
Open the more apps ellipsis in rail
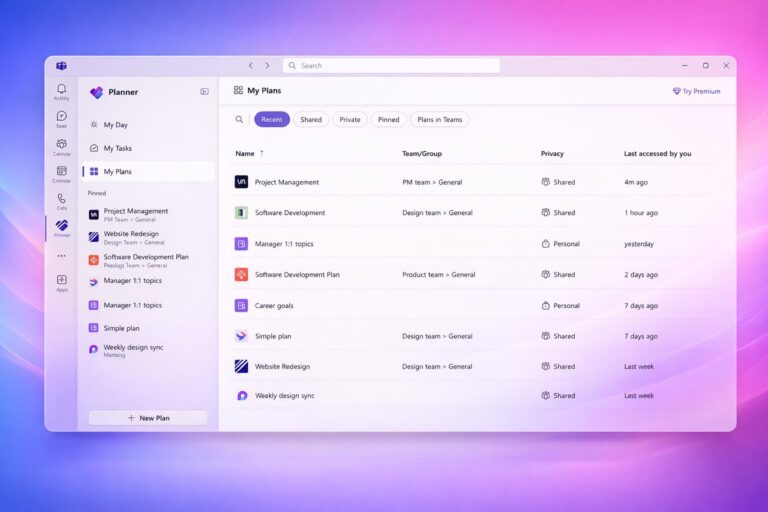pyautogui.click(x=61, y=256)
